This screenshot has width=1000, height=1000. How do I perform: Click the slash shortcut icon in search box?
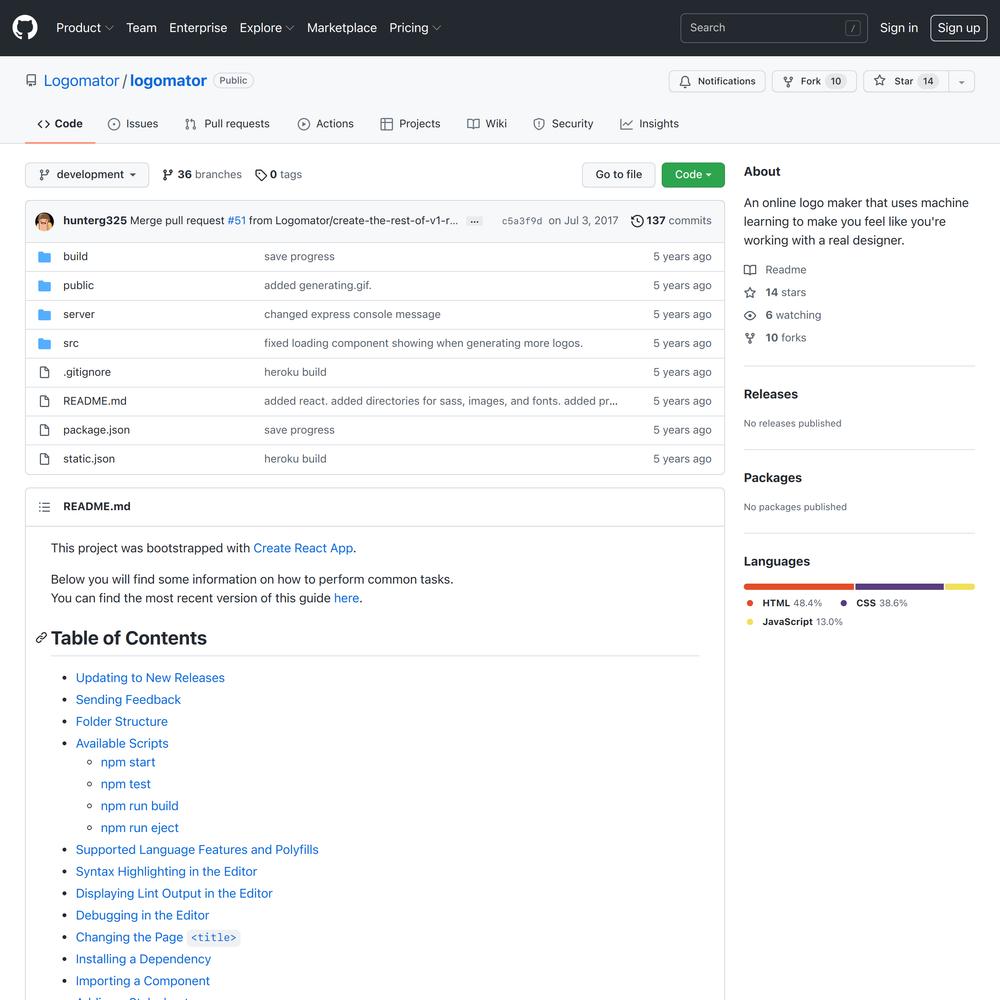[853, 28]
